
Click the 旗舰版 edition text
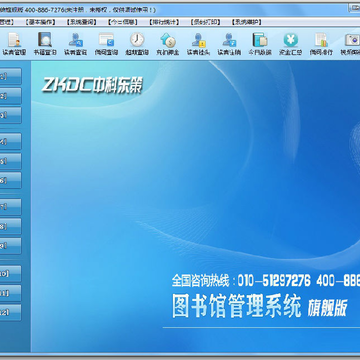(327, 307)
